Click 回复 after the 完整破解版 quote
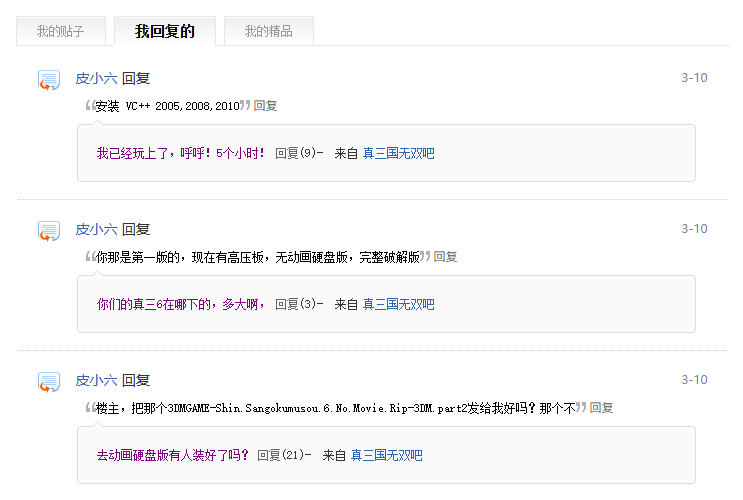 445,257
